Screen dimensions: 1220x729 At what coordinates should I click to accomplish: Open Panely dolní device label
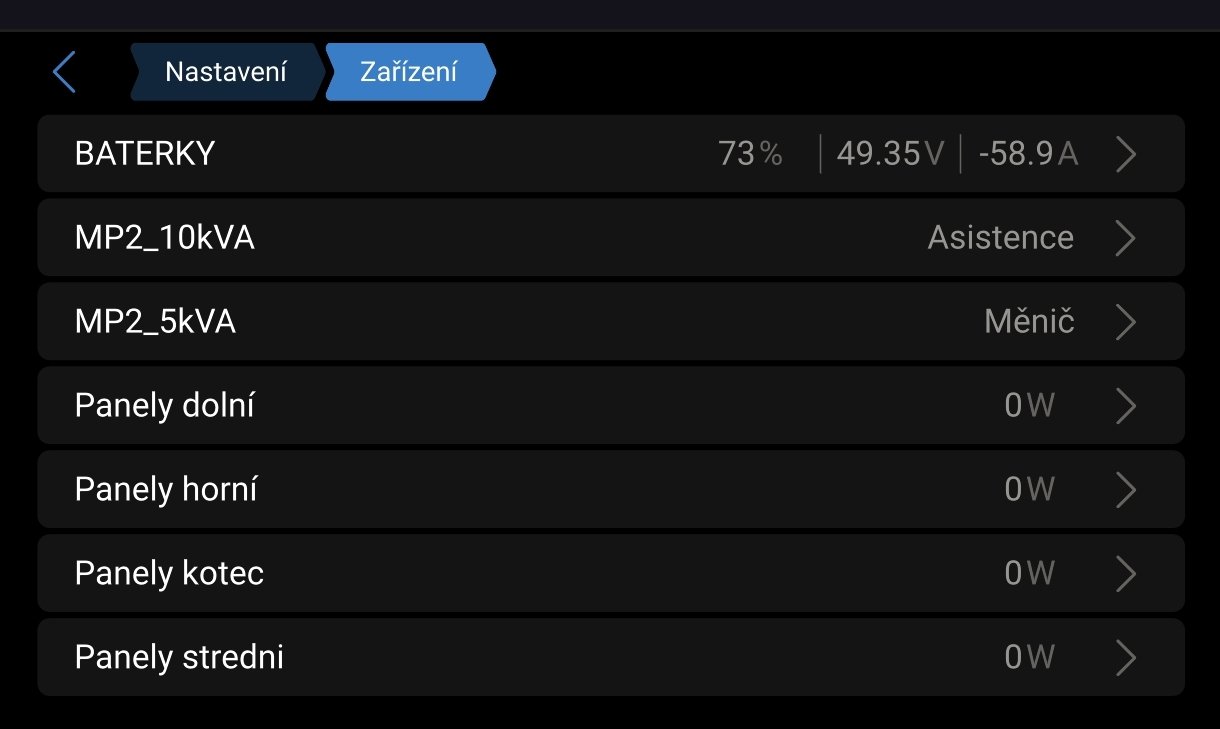(164, 405)
